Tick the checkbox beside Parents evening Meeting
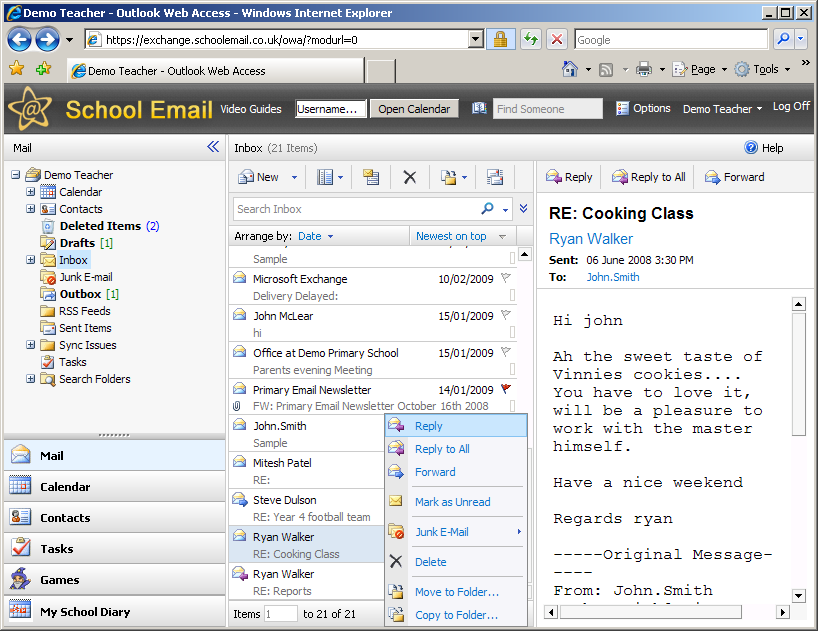 coord(512,369)
